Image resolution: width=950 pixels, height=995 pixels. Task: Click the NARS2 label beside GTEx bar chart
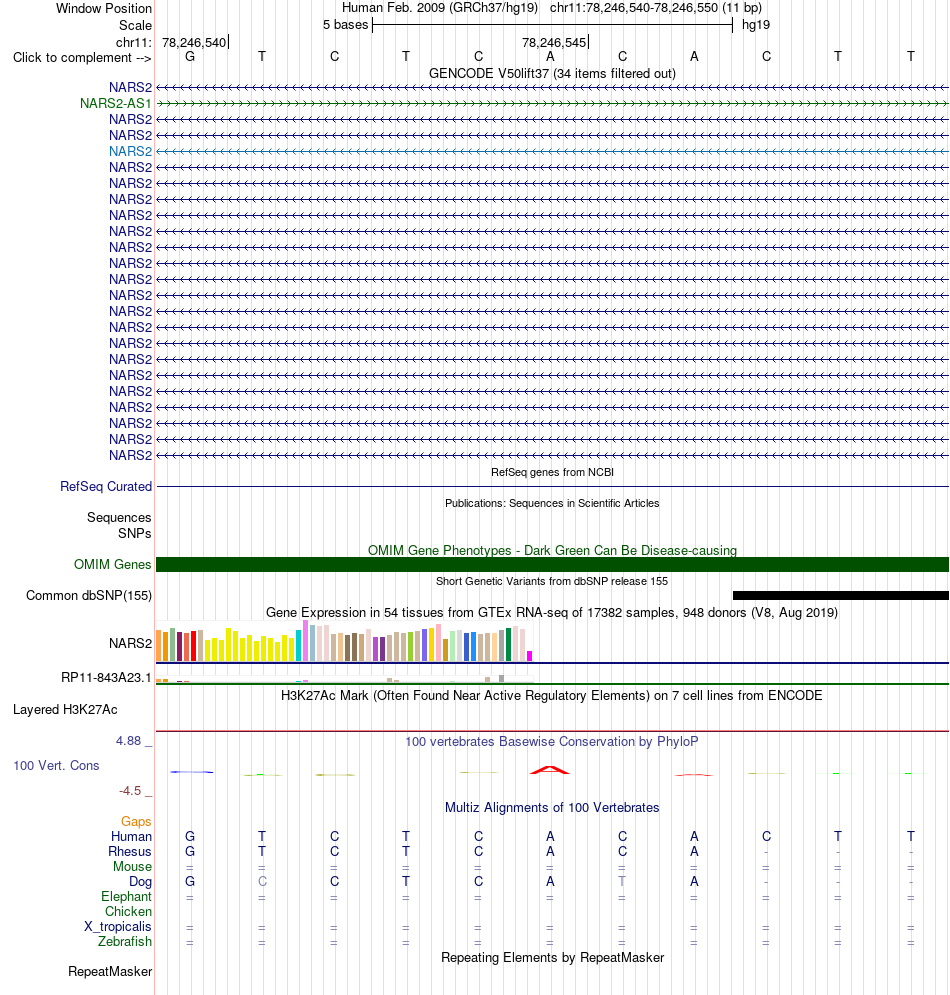(130, 643)
